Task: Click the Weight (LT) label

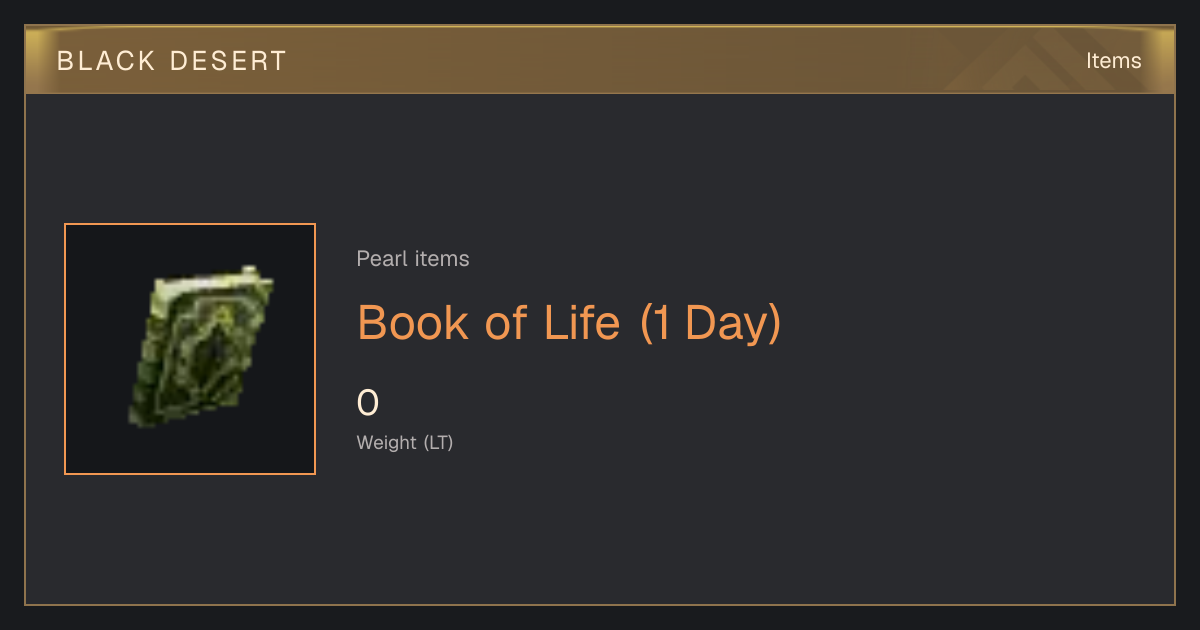Action: click(405, 443)
